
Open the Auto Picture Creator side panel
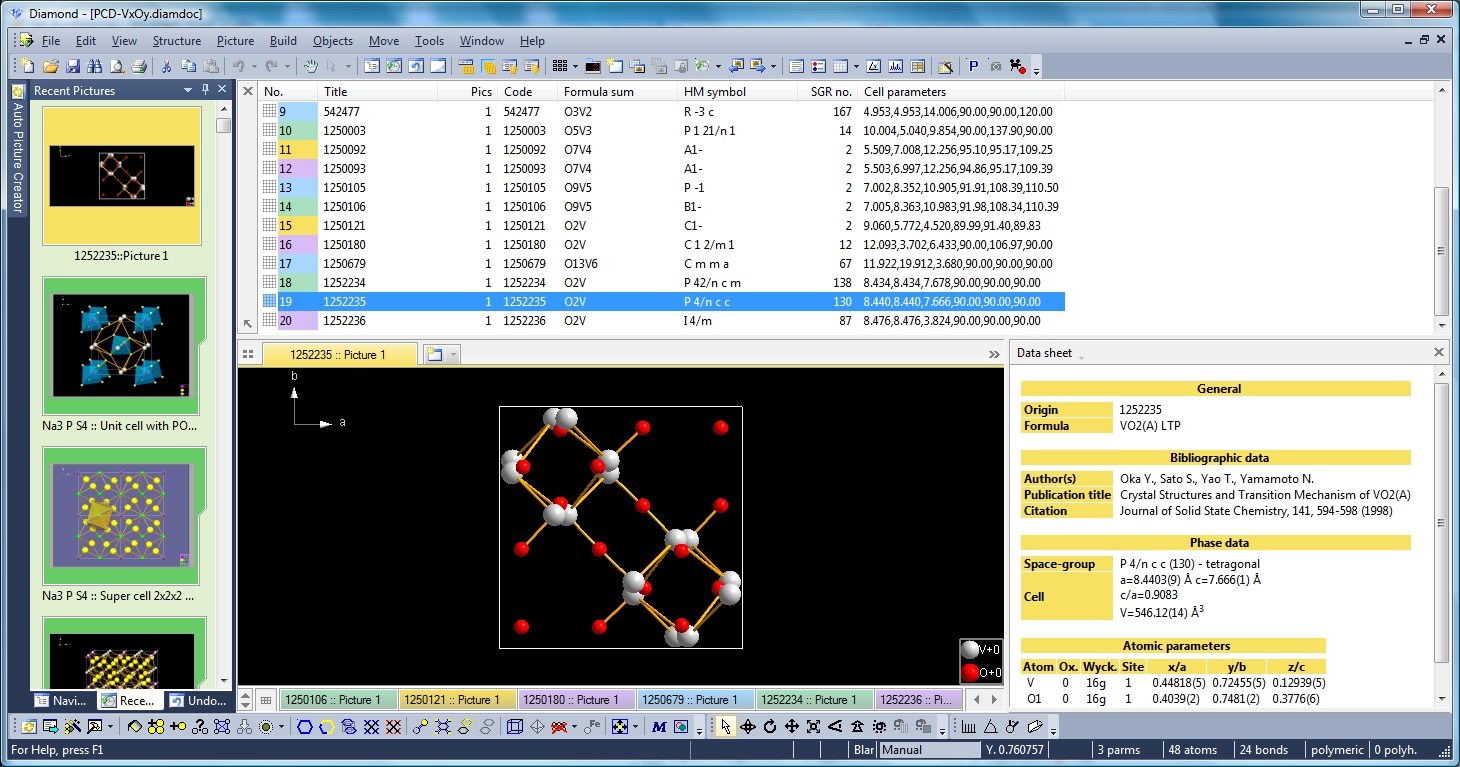pyautogui.click(x=17, y=150)
